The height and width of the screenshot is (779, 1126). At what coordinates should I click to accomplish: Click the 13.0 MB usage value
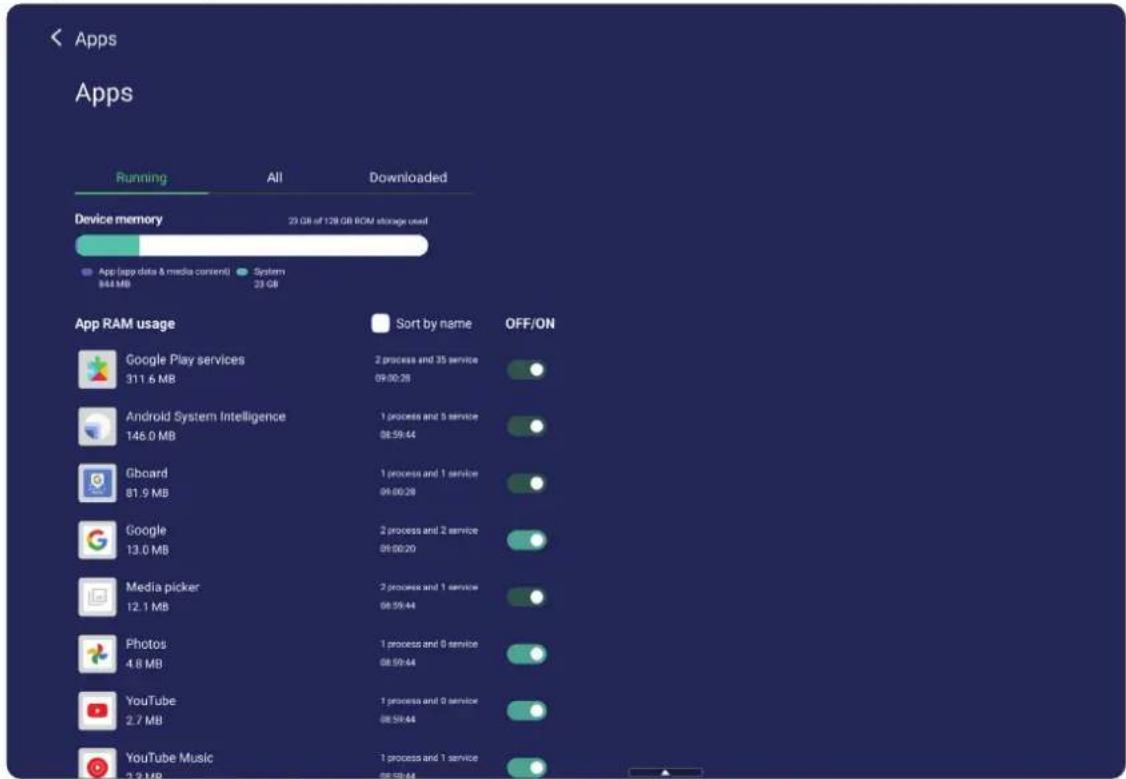pyautogui.click(x=147, y=550)
